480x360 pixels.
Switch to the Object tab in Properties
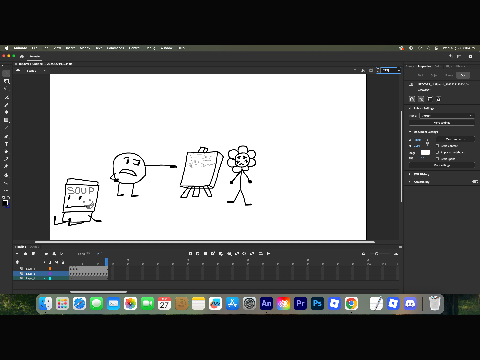434,75
